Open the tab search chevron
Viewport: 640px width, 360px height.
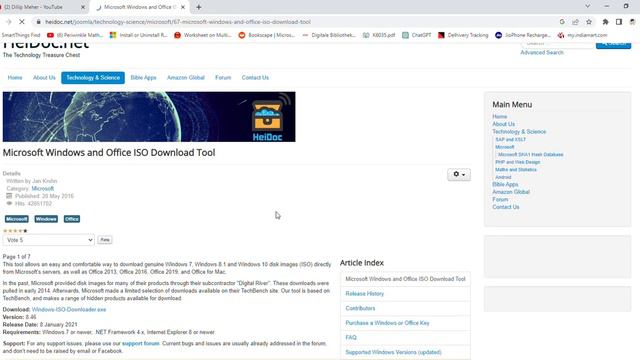coord(587,6)
